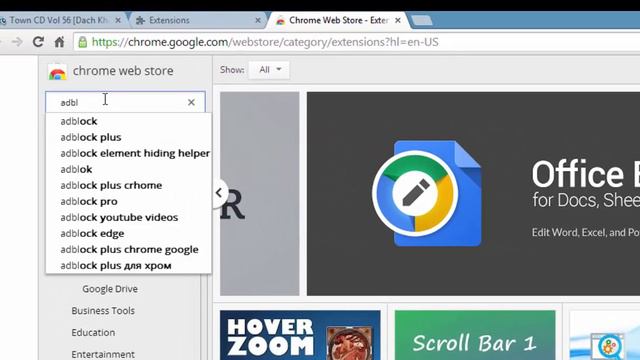Choose the 'adblock' suggestion
The height and width of the screenshot is (360, 640).
[129, 121]
